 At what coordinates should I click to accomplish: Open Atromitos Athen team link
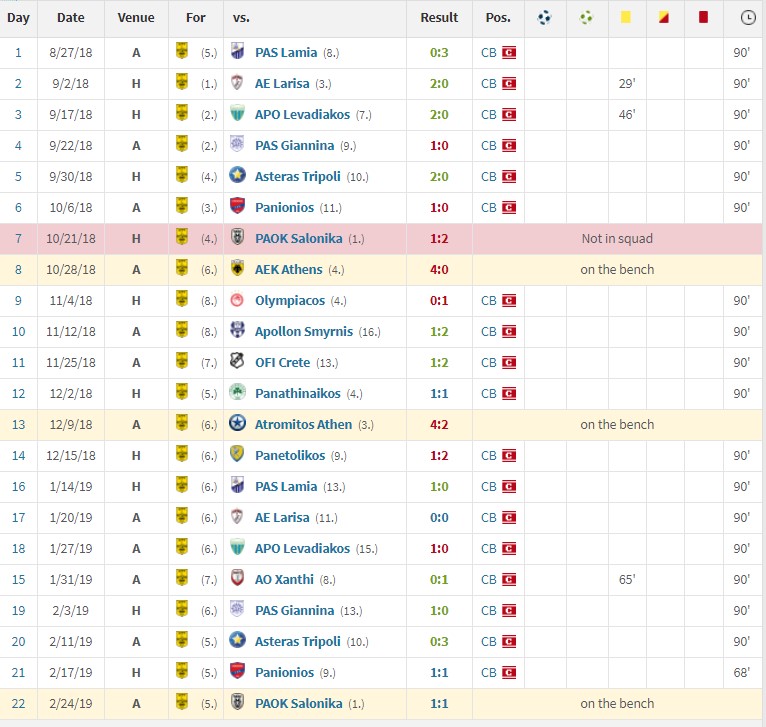coord(303,425)
